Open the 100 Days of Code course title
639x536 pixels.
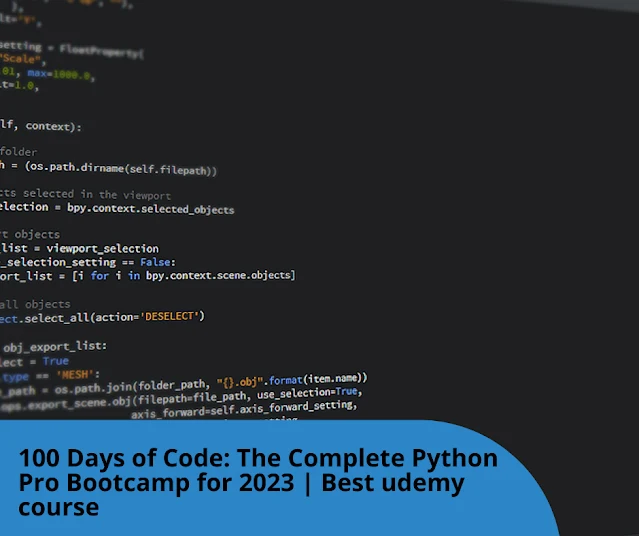(258, 482)
